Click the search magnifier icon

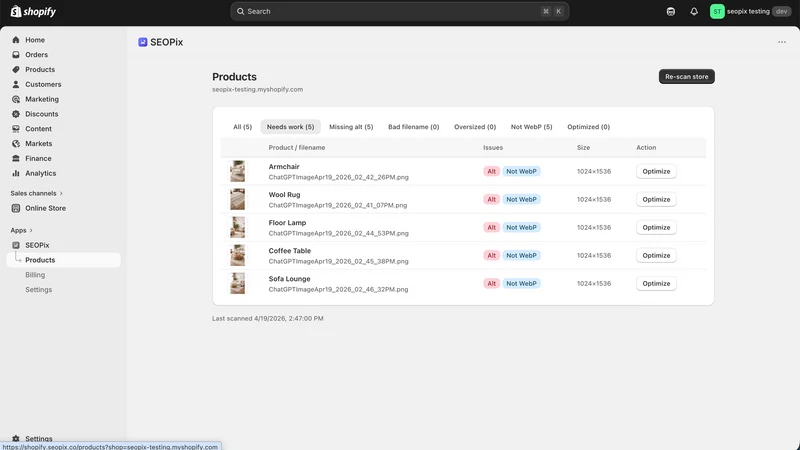(x=240, y=11)
